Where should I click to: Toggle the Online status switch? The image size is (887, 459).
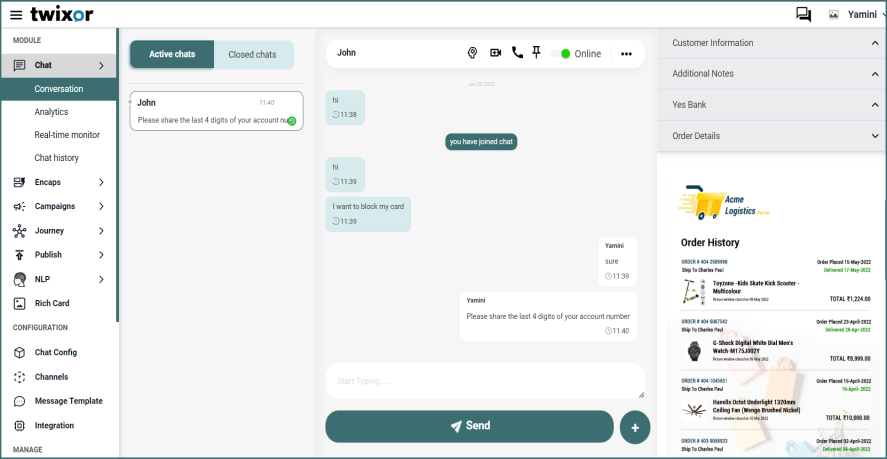coord(560,54)
